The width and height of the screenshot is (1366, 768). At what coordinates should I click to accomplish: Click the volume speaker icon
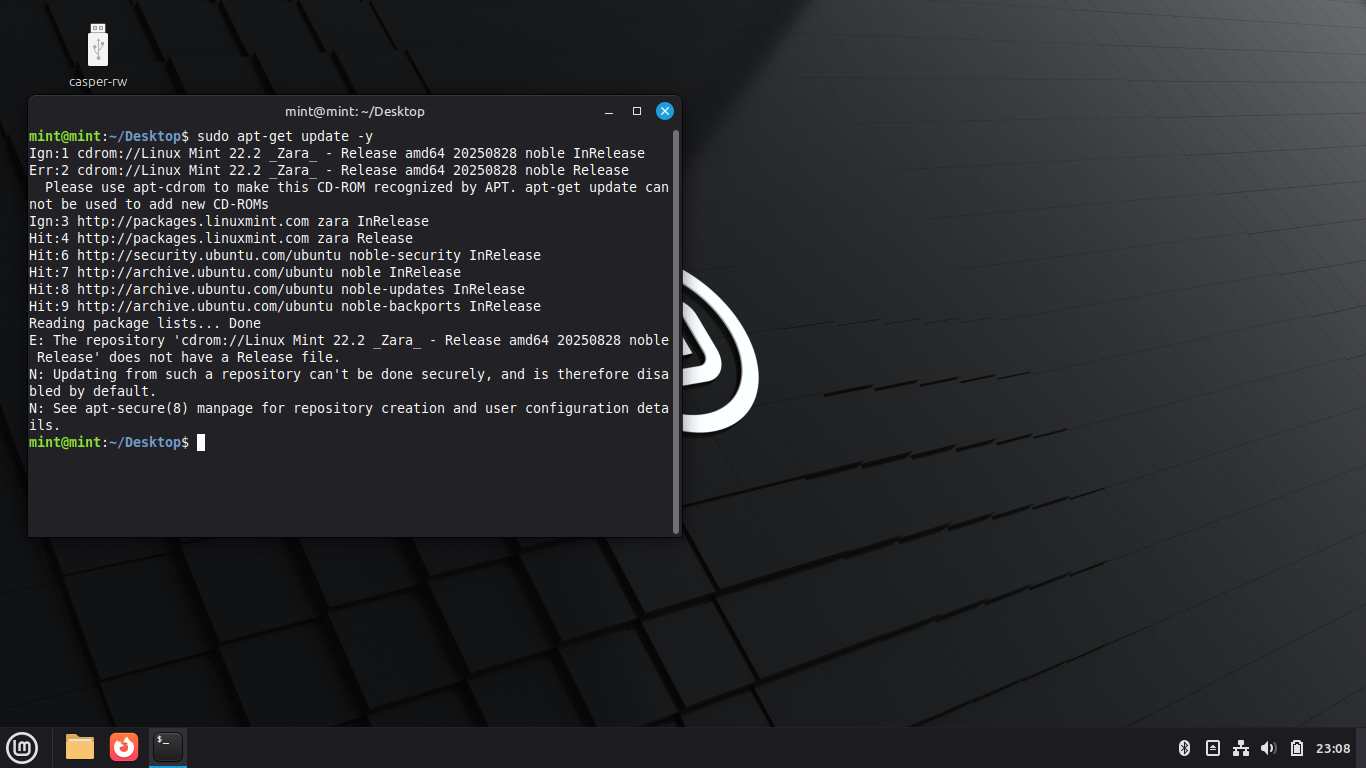pyautogui.click(x=1269, y=748)
